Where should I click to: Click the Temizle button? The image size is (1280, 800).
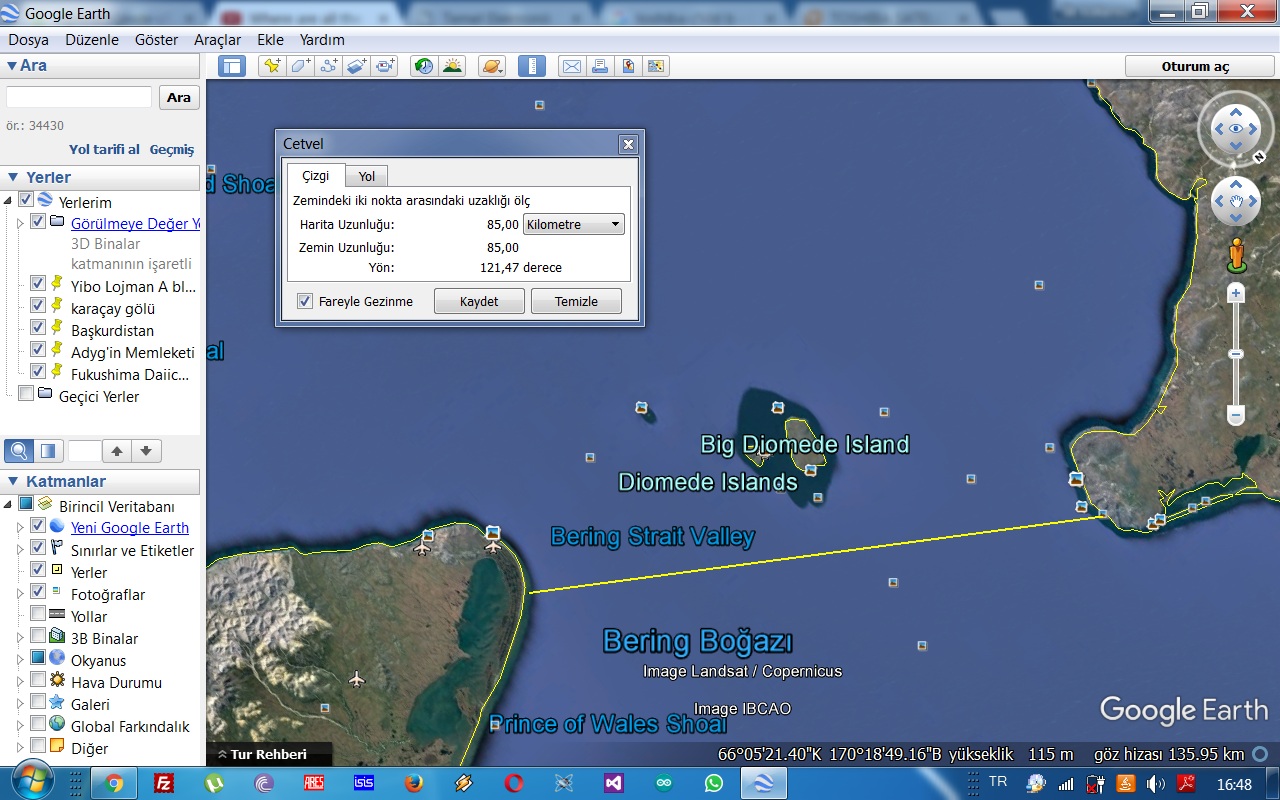576,301
